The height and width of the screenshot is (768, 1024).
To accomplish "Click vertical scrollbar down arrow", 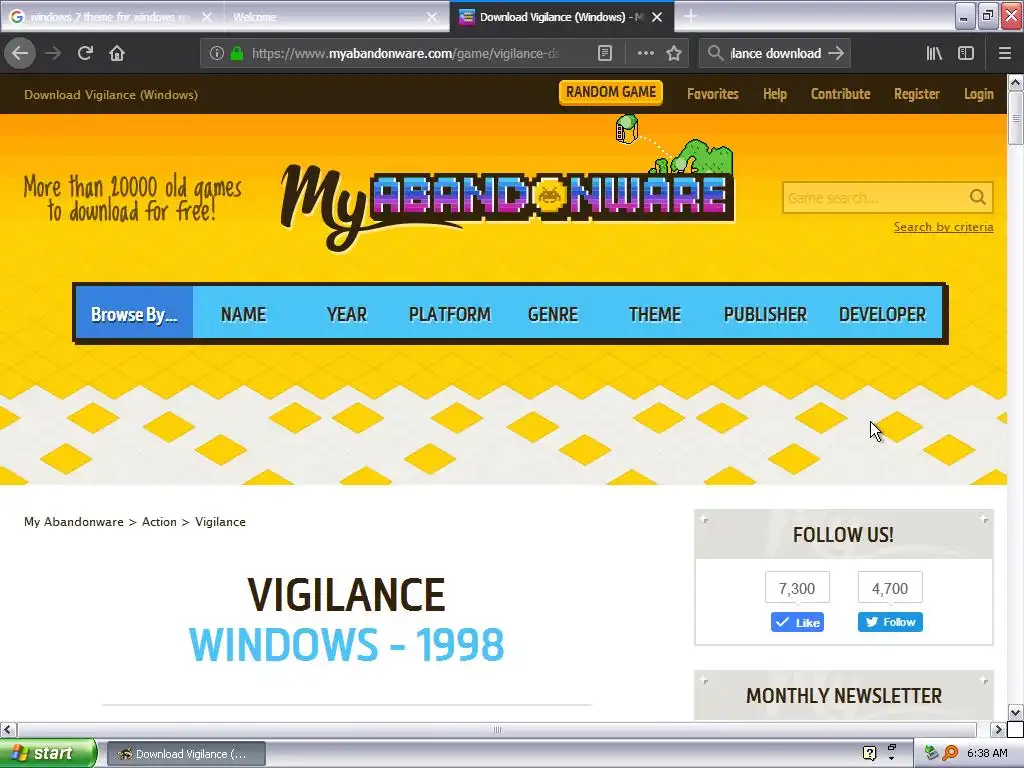I will 1016,712.
